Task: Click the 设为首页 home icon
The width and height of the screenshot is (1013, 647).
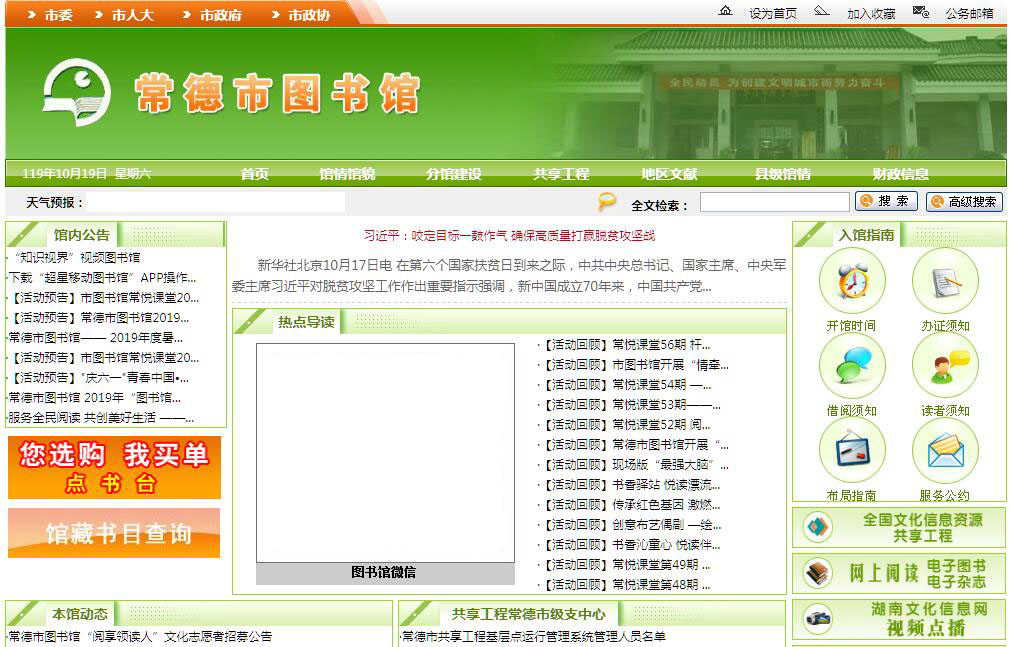Action: [726, 12]
